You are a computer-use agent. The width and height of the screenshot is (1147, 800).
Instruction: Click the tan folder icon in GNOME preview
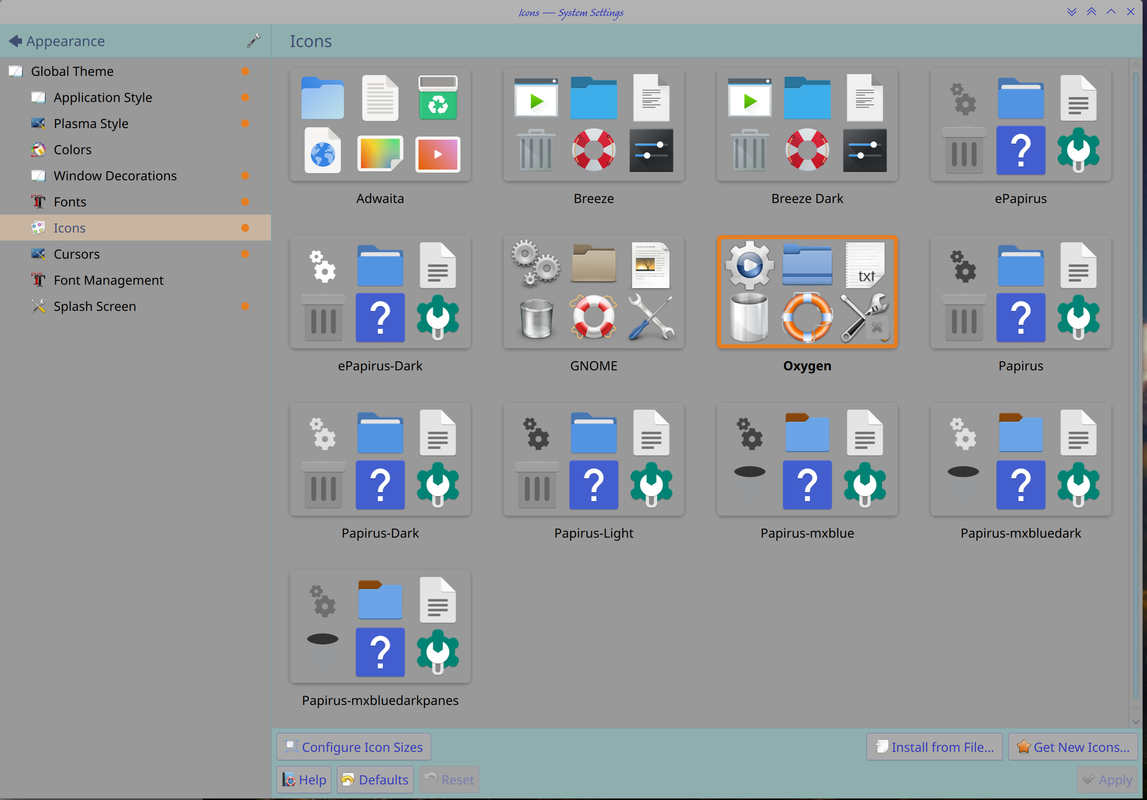[x=593, y=263]
